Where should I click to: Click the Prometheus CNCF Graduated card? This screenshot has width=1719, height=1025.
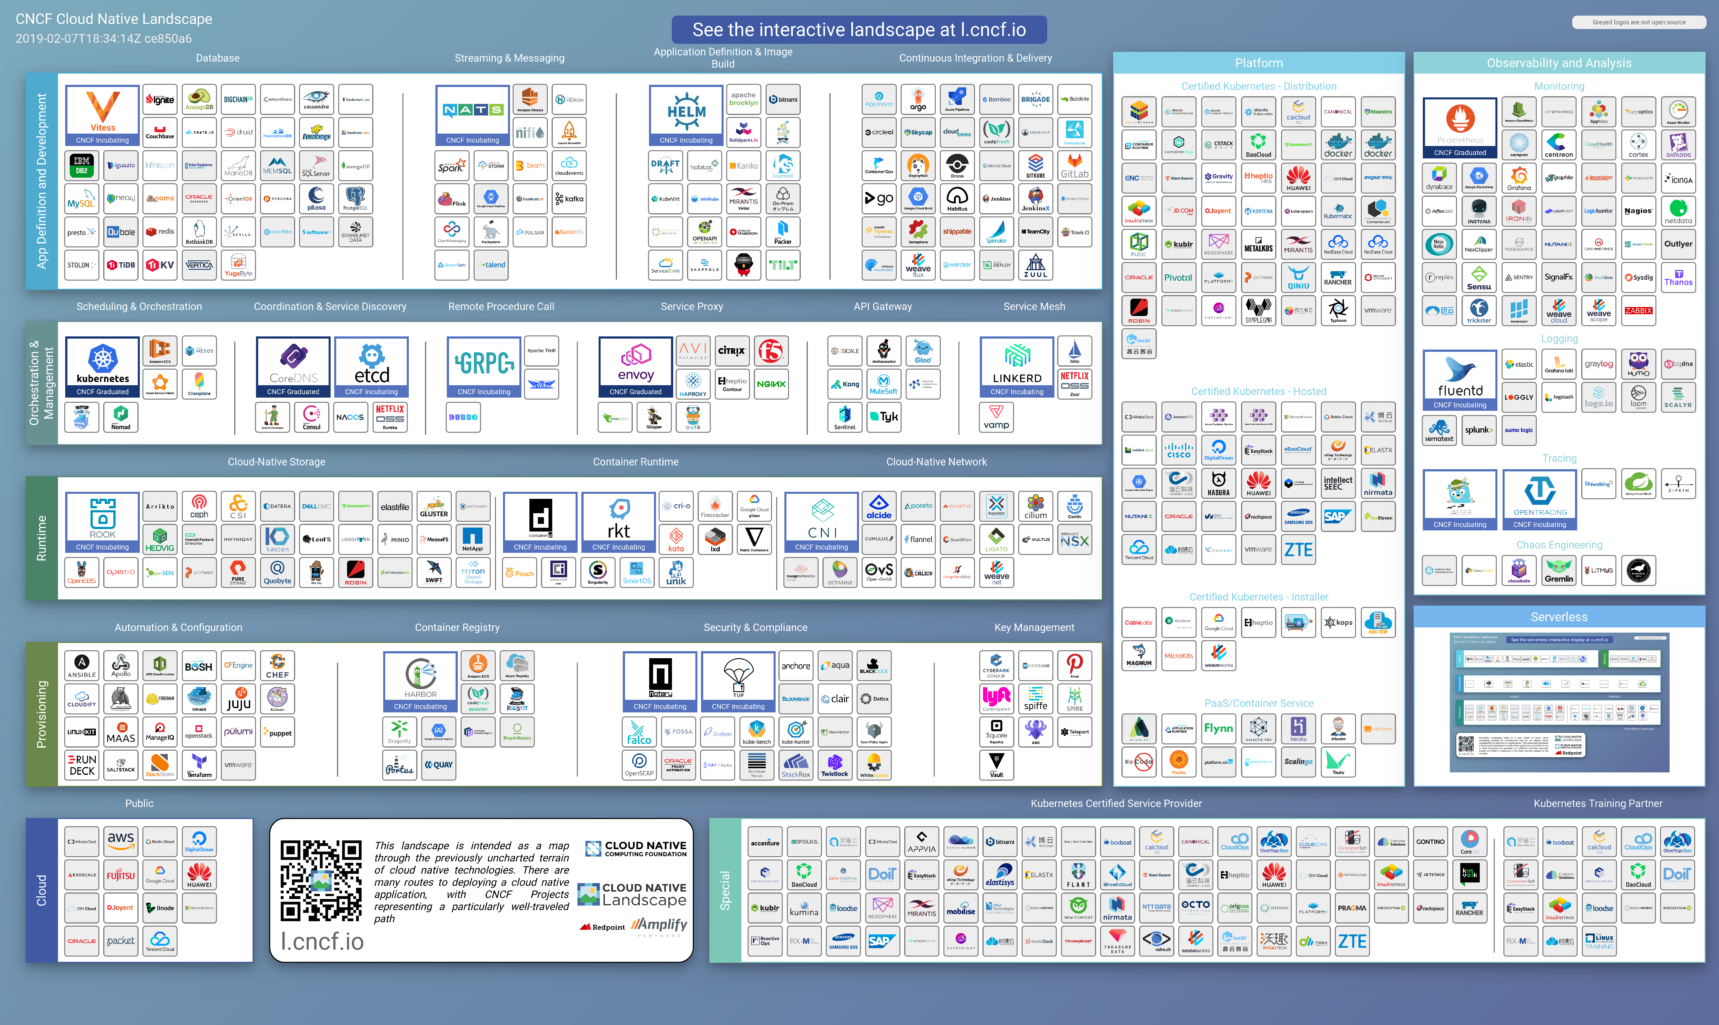[1460, 128]
